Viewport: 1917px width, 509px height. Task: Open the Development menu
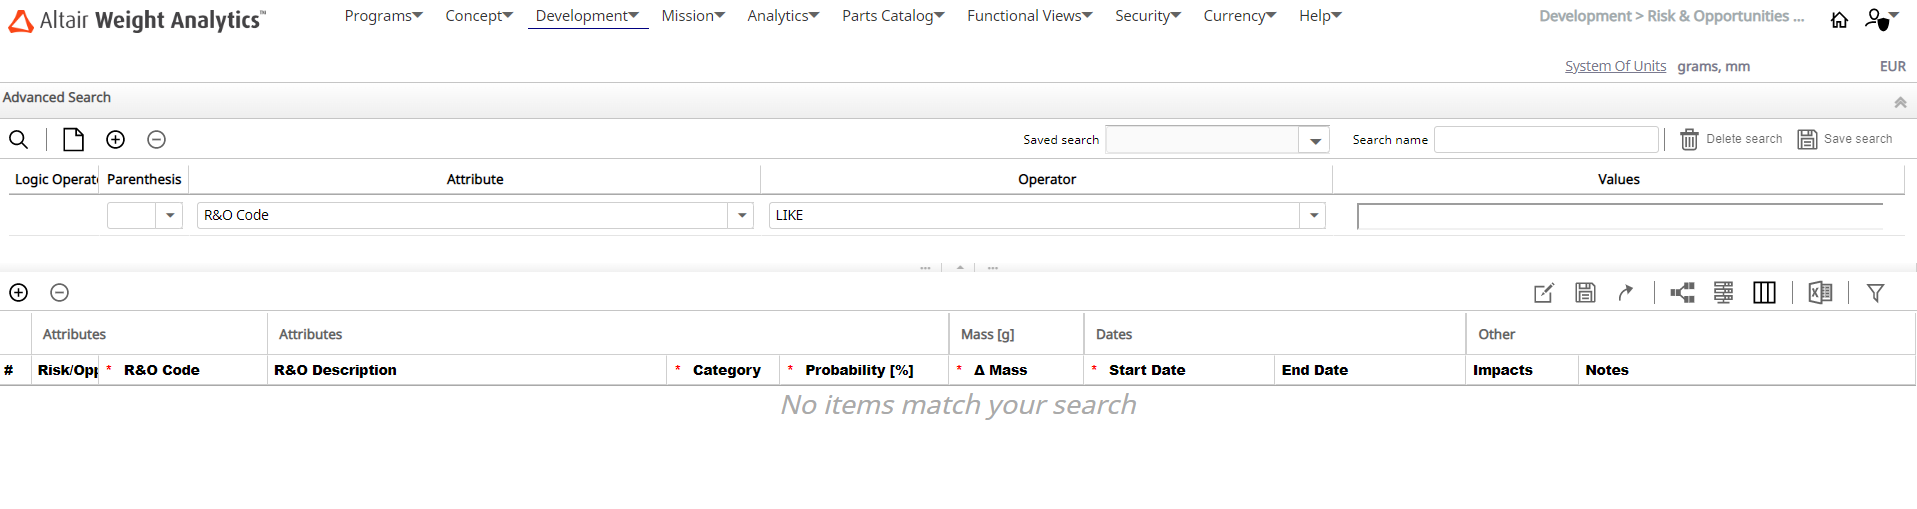(x=587, y=16)
